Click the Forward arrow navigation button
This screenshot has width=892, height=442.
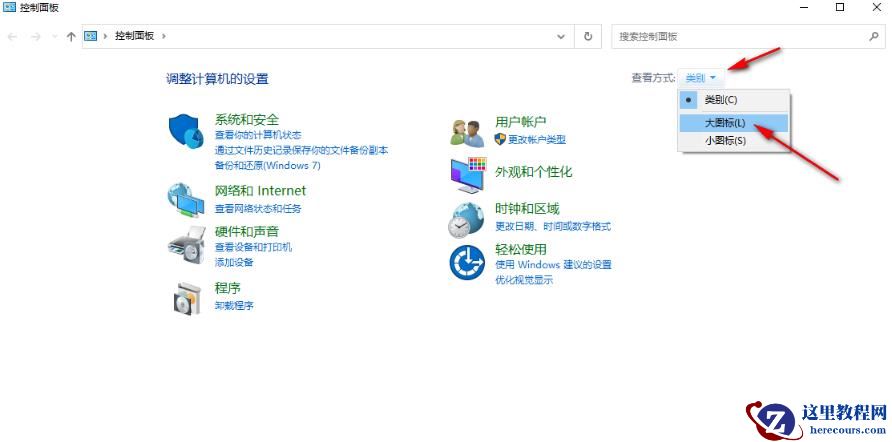[35, 36]
